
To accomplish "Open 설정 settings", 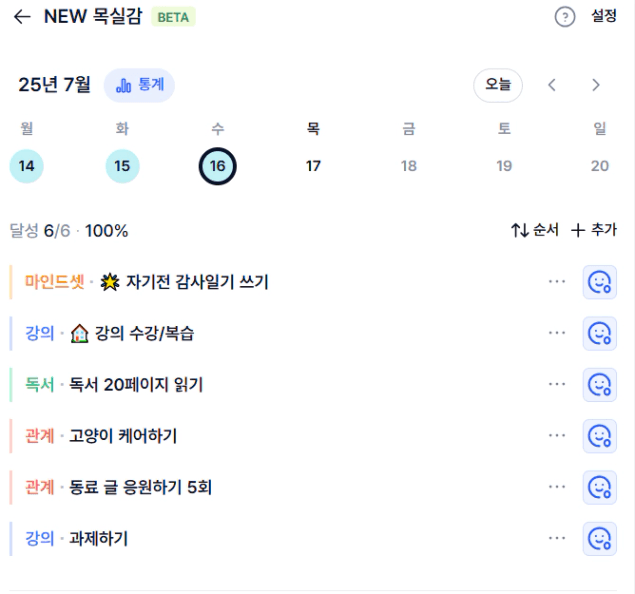I will click(604, 16).
